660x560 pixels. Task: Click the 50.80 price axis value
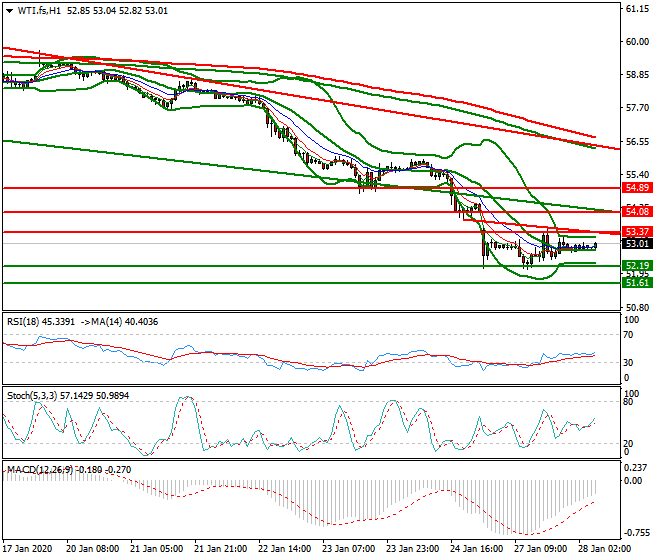[637, 308]
